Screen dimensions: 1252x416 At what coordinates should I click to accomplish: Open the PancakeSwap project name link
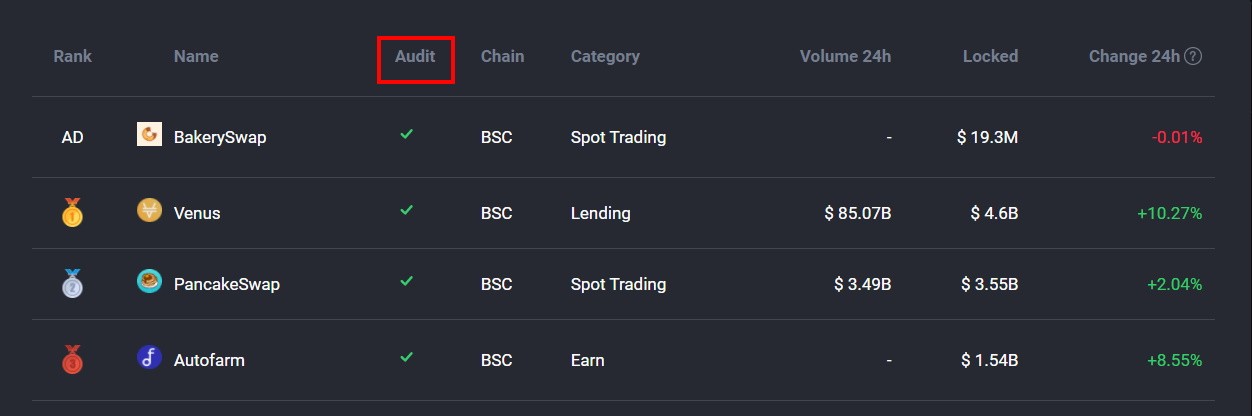tap(227, 285)
